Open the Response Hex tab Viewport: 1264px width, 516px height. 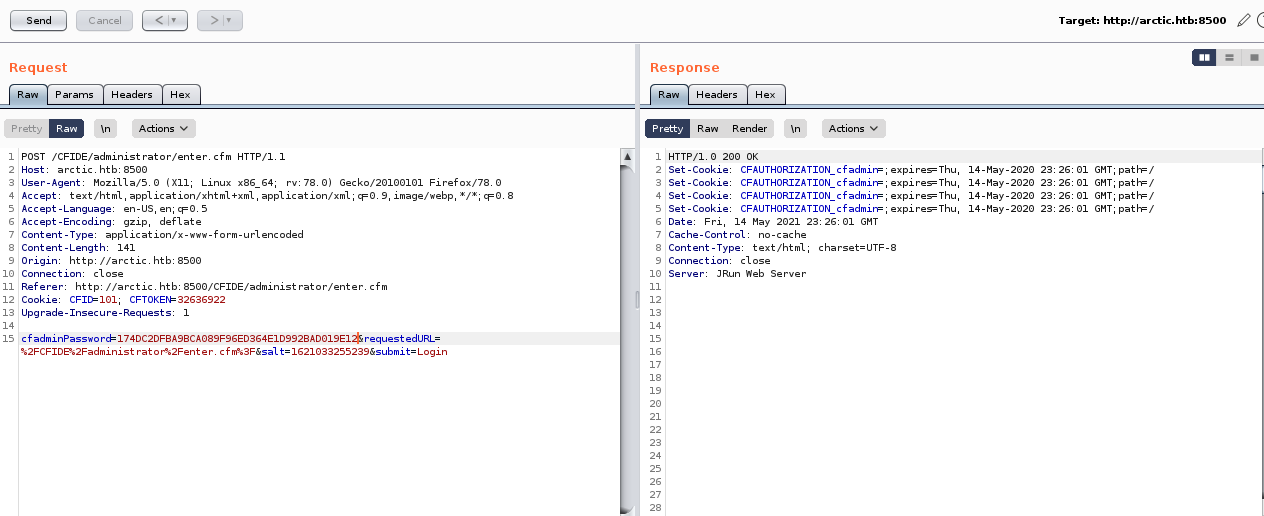[x=766, y=94]
